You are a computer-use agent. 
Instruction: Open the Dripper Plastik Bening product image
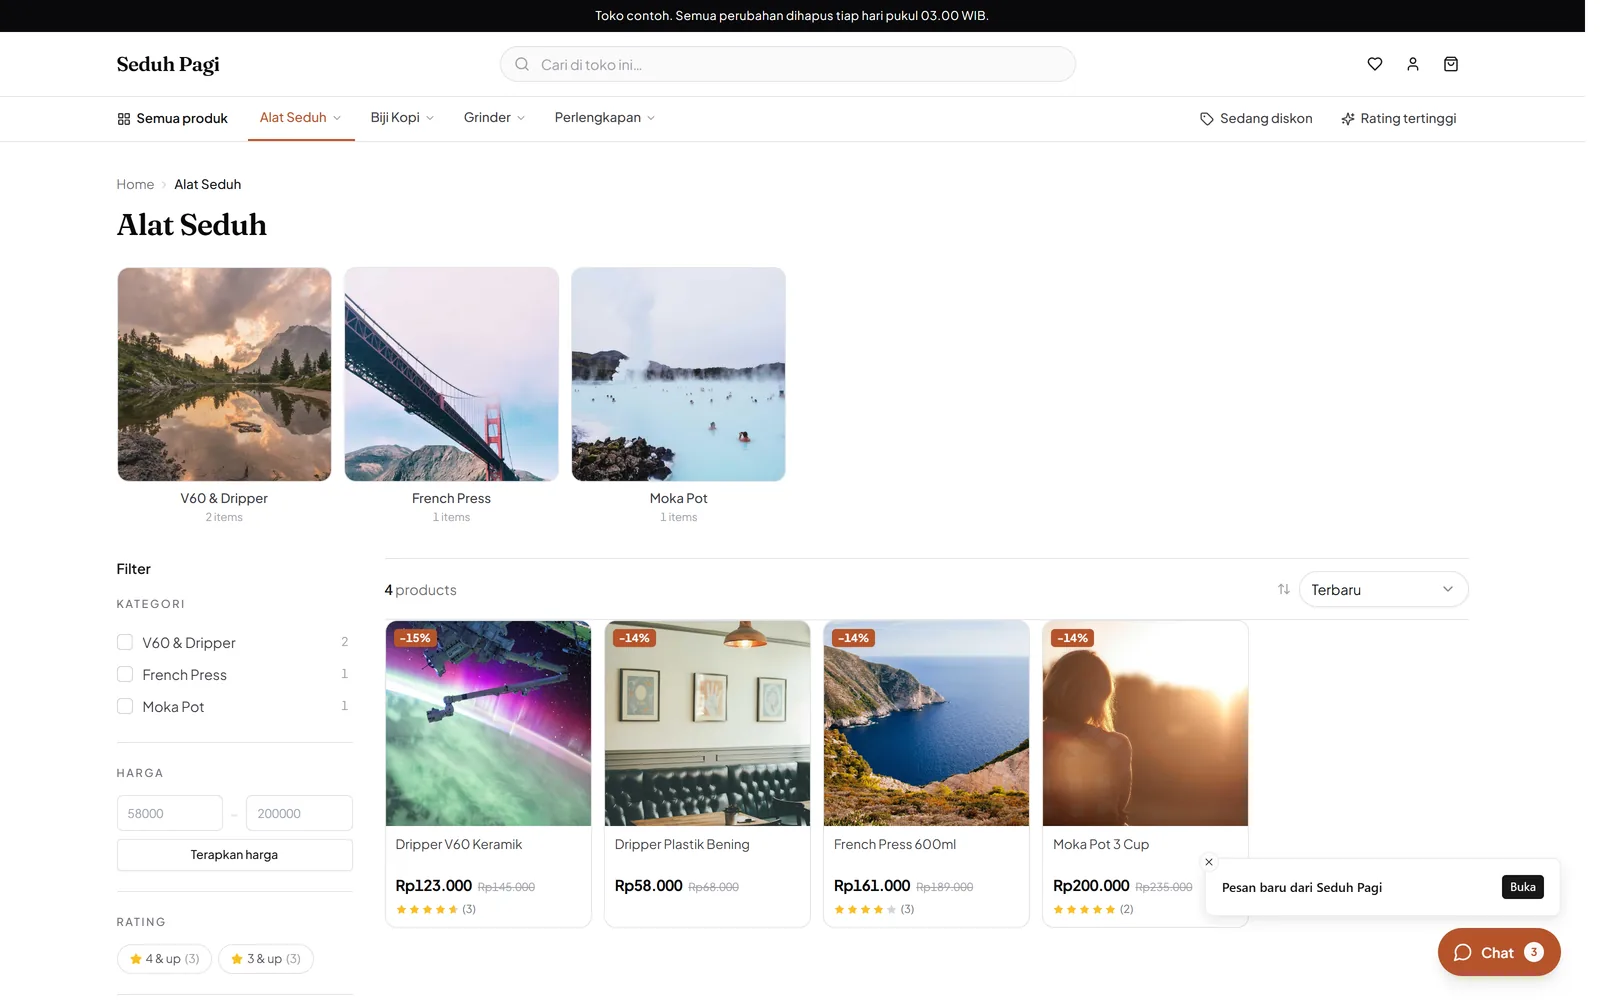(x=707, y=723)
